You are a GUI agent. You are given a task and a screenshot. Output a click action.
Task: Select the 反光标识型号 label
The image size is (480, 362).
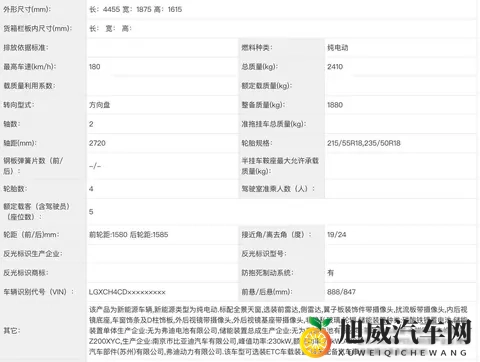pyautogui.click(x=264, y=254)
